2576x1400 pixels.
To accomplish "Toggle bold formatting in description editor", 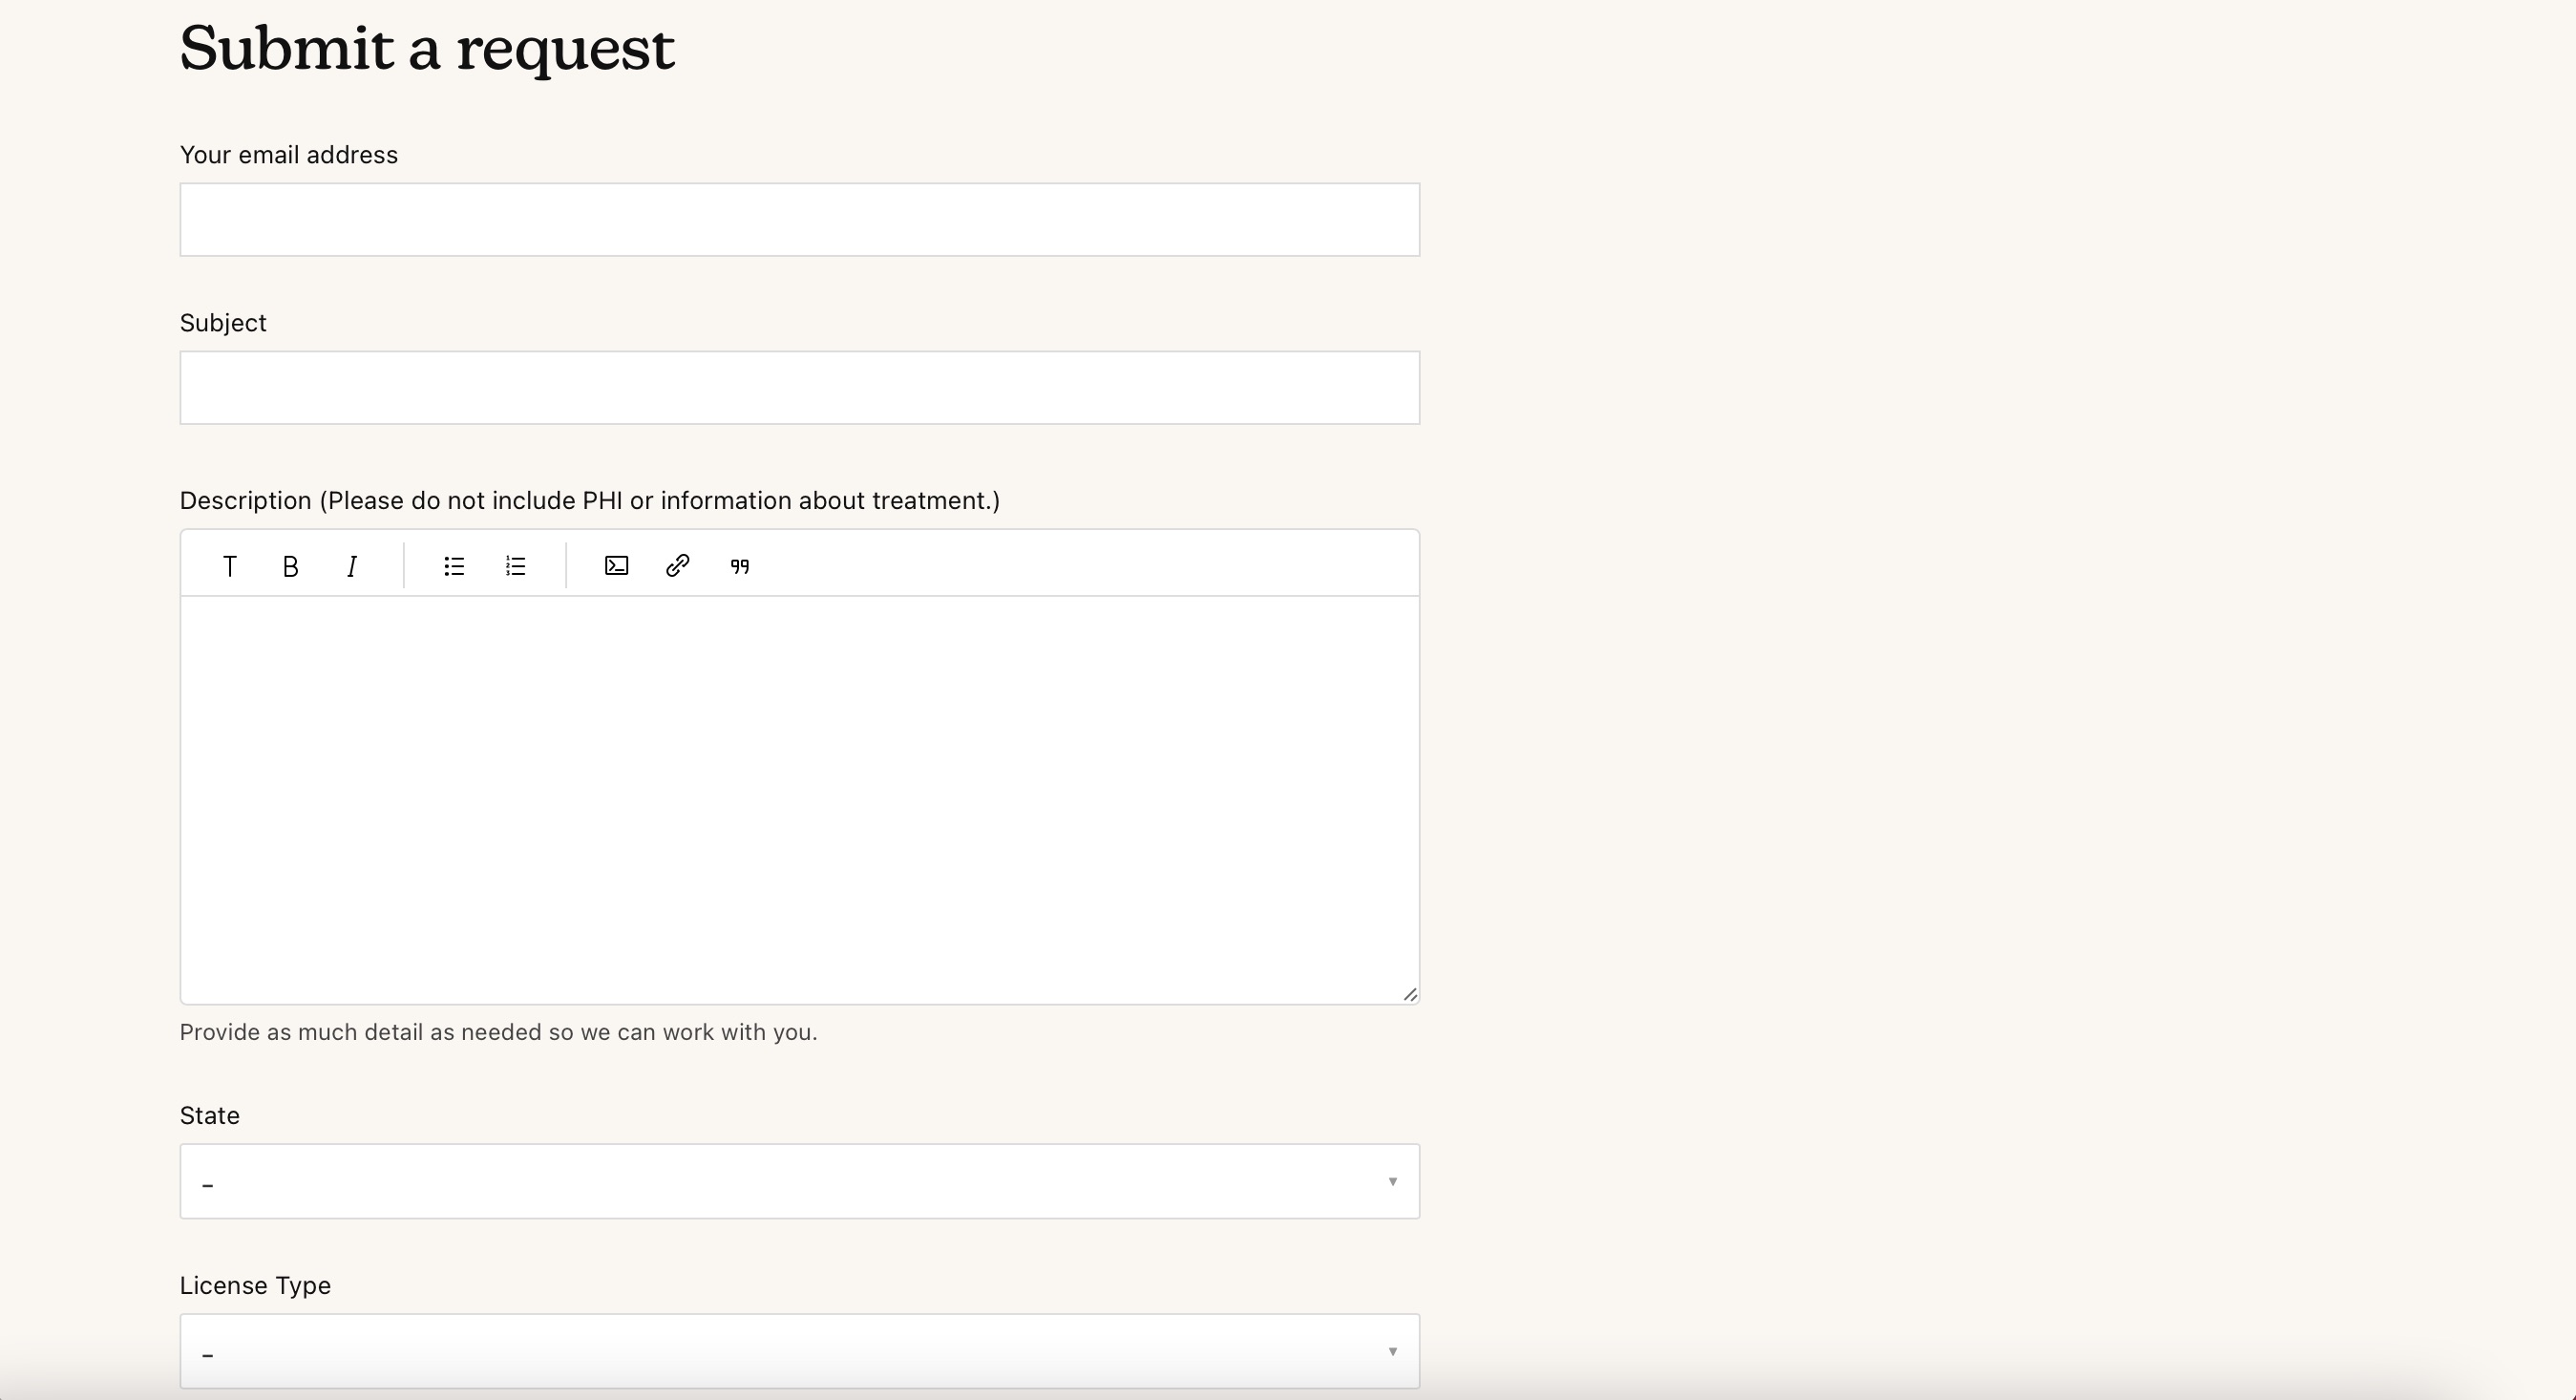I will [290, 566].
